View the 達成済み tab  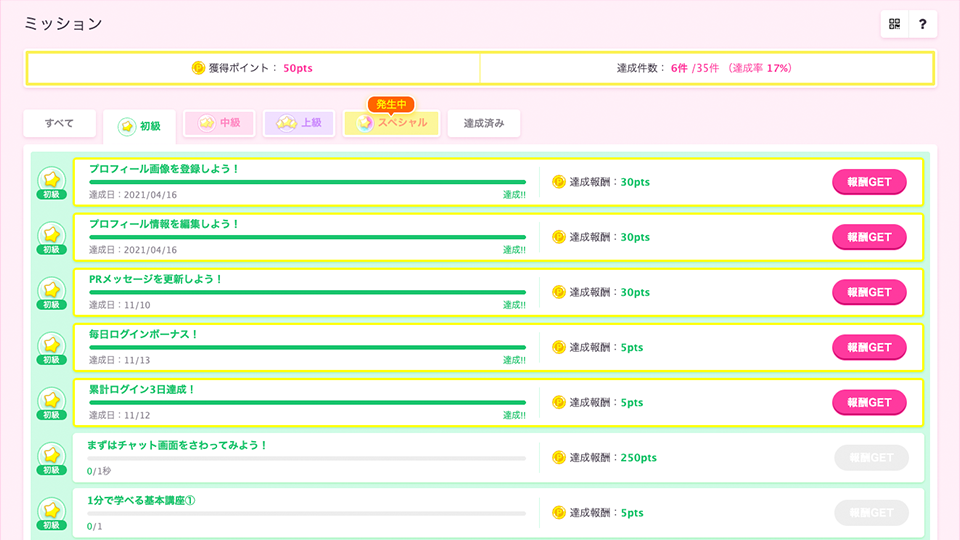tap(483, 123)
